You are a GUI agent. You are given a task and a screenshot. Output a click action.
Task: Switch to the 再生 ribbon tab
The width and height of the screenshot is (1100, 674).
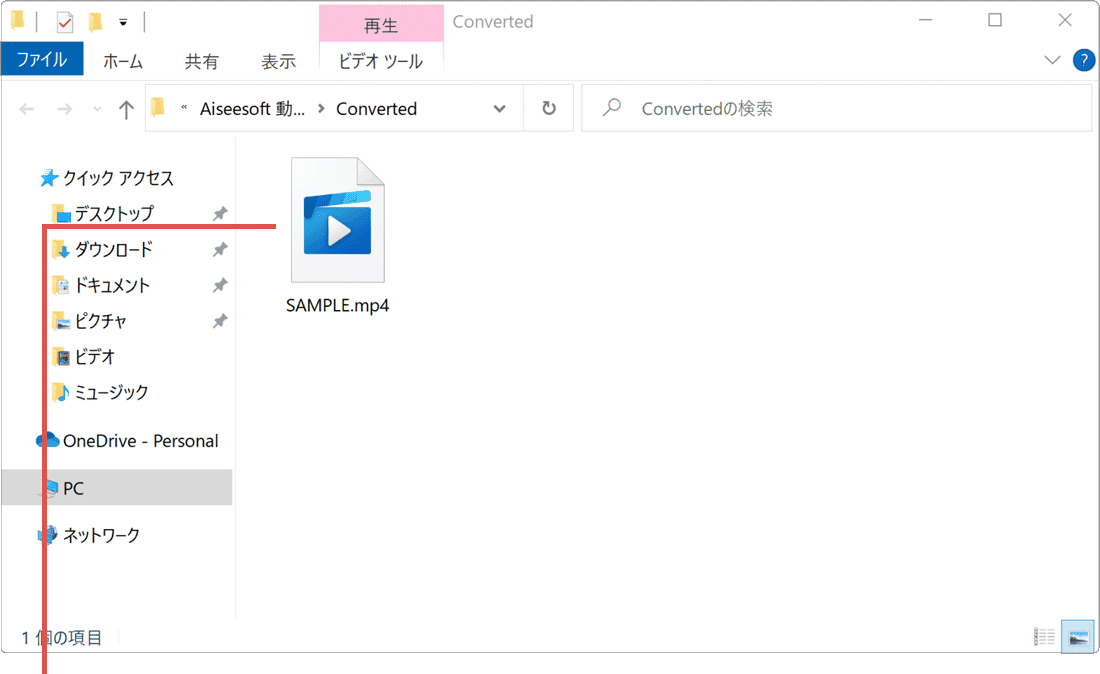pos(381,25)
